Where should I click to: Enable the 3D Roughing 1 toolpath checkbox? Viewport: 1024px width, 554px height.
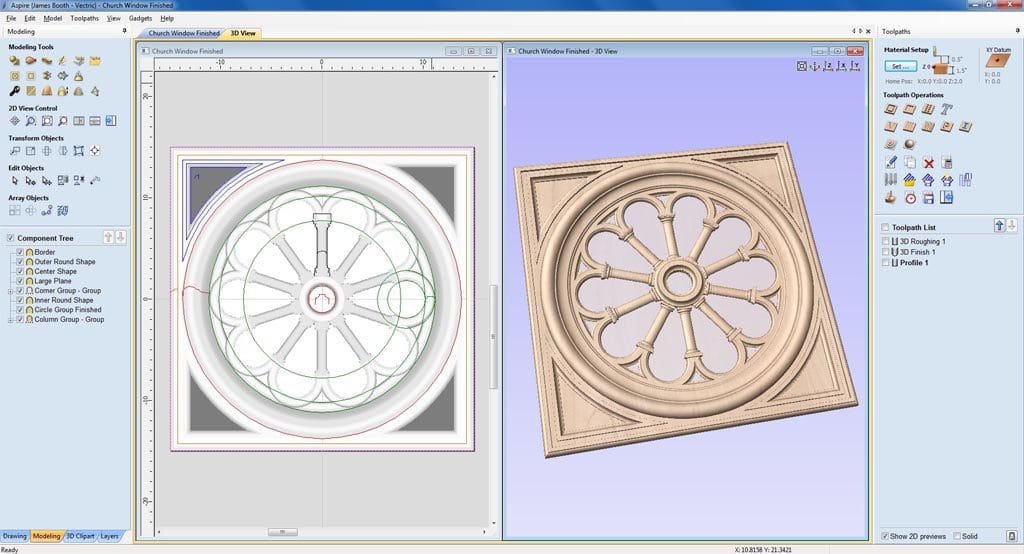pos(885,241)
